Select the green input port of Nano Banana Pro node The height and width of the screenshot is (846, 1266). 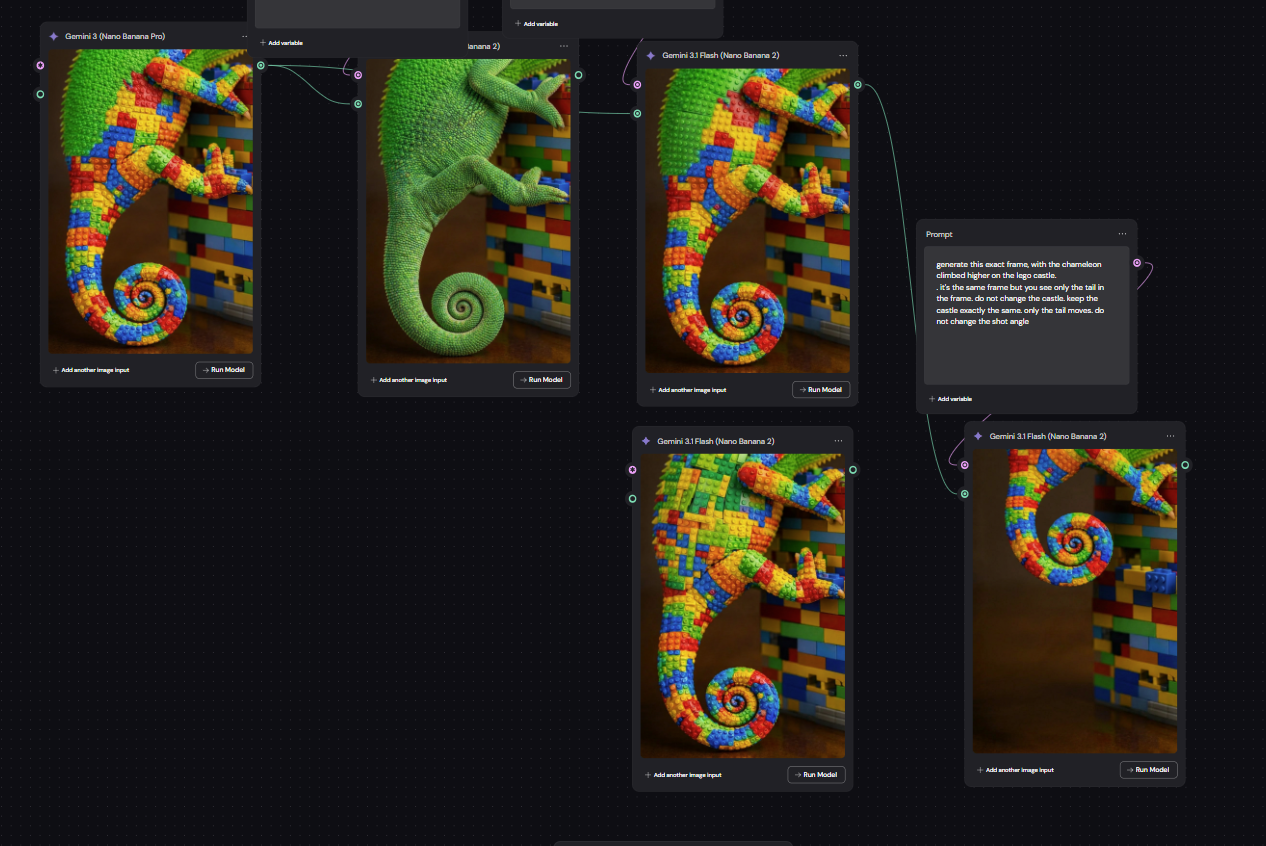point(40,94)
